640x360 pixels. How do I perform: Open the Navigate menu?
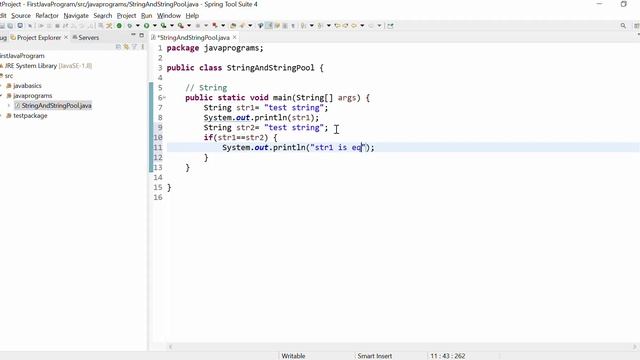point(76,16)
